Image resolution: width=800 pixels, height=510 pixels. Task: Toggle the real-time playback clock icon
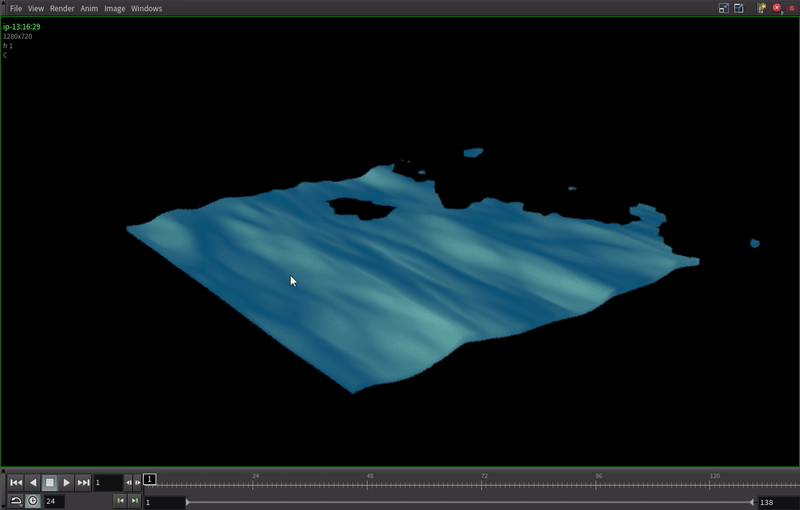(x=33, y=501)
